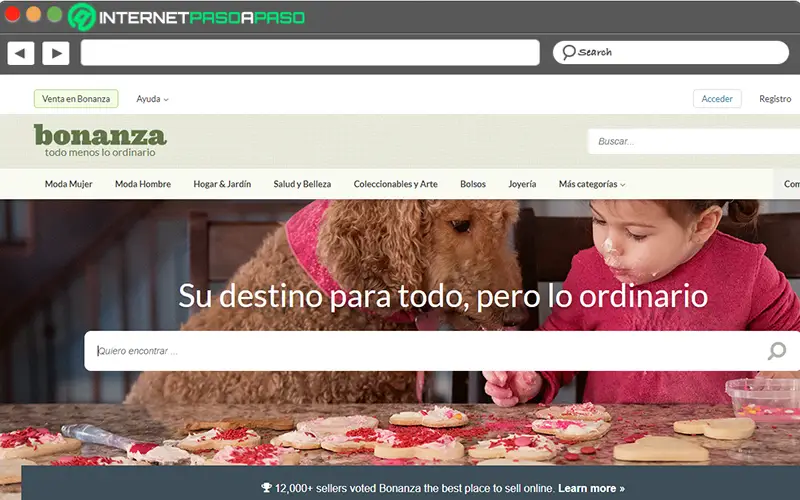The image size is (800, 500).
Task: Click the magnifier icon in the browser Search box
Action: tap(569, 52)
